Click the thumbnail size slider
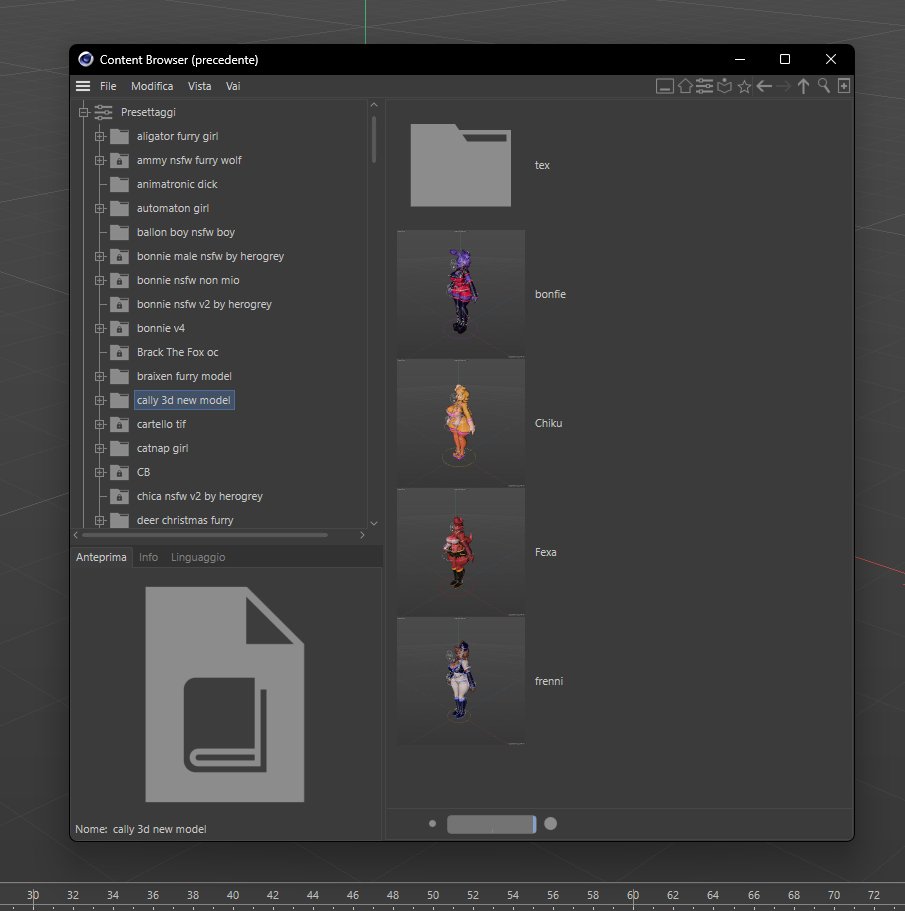Viewport: 905px width, 911px height. click(491, 824)
